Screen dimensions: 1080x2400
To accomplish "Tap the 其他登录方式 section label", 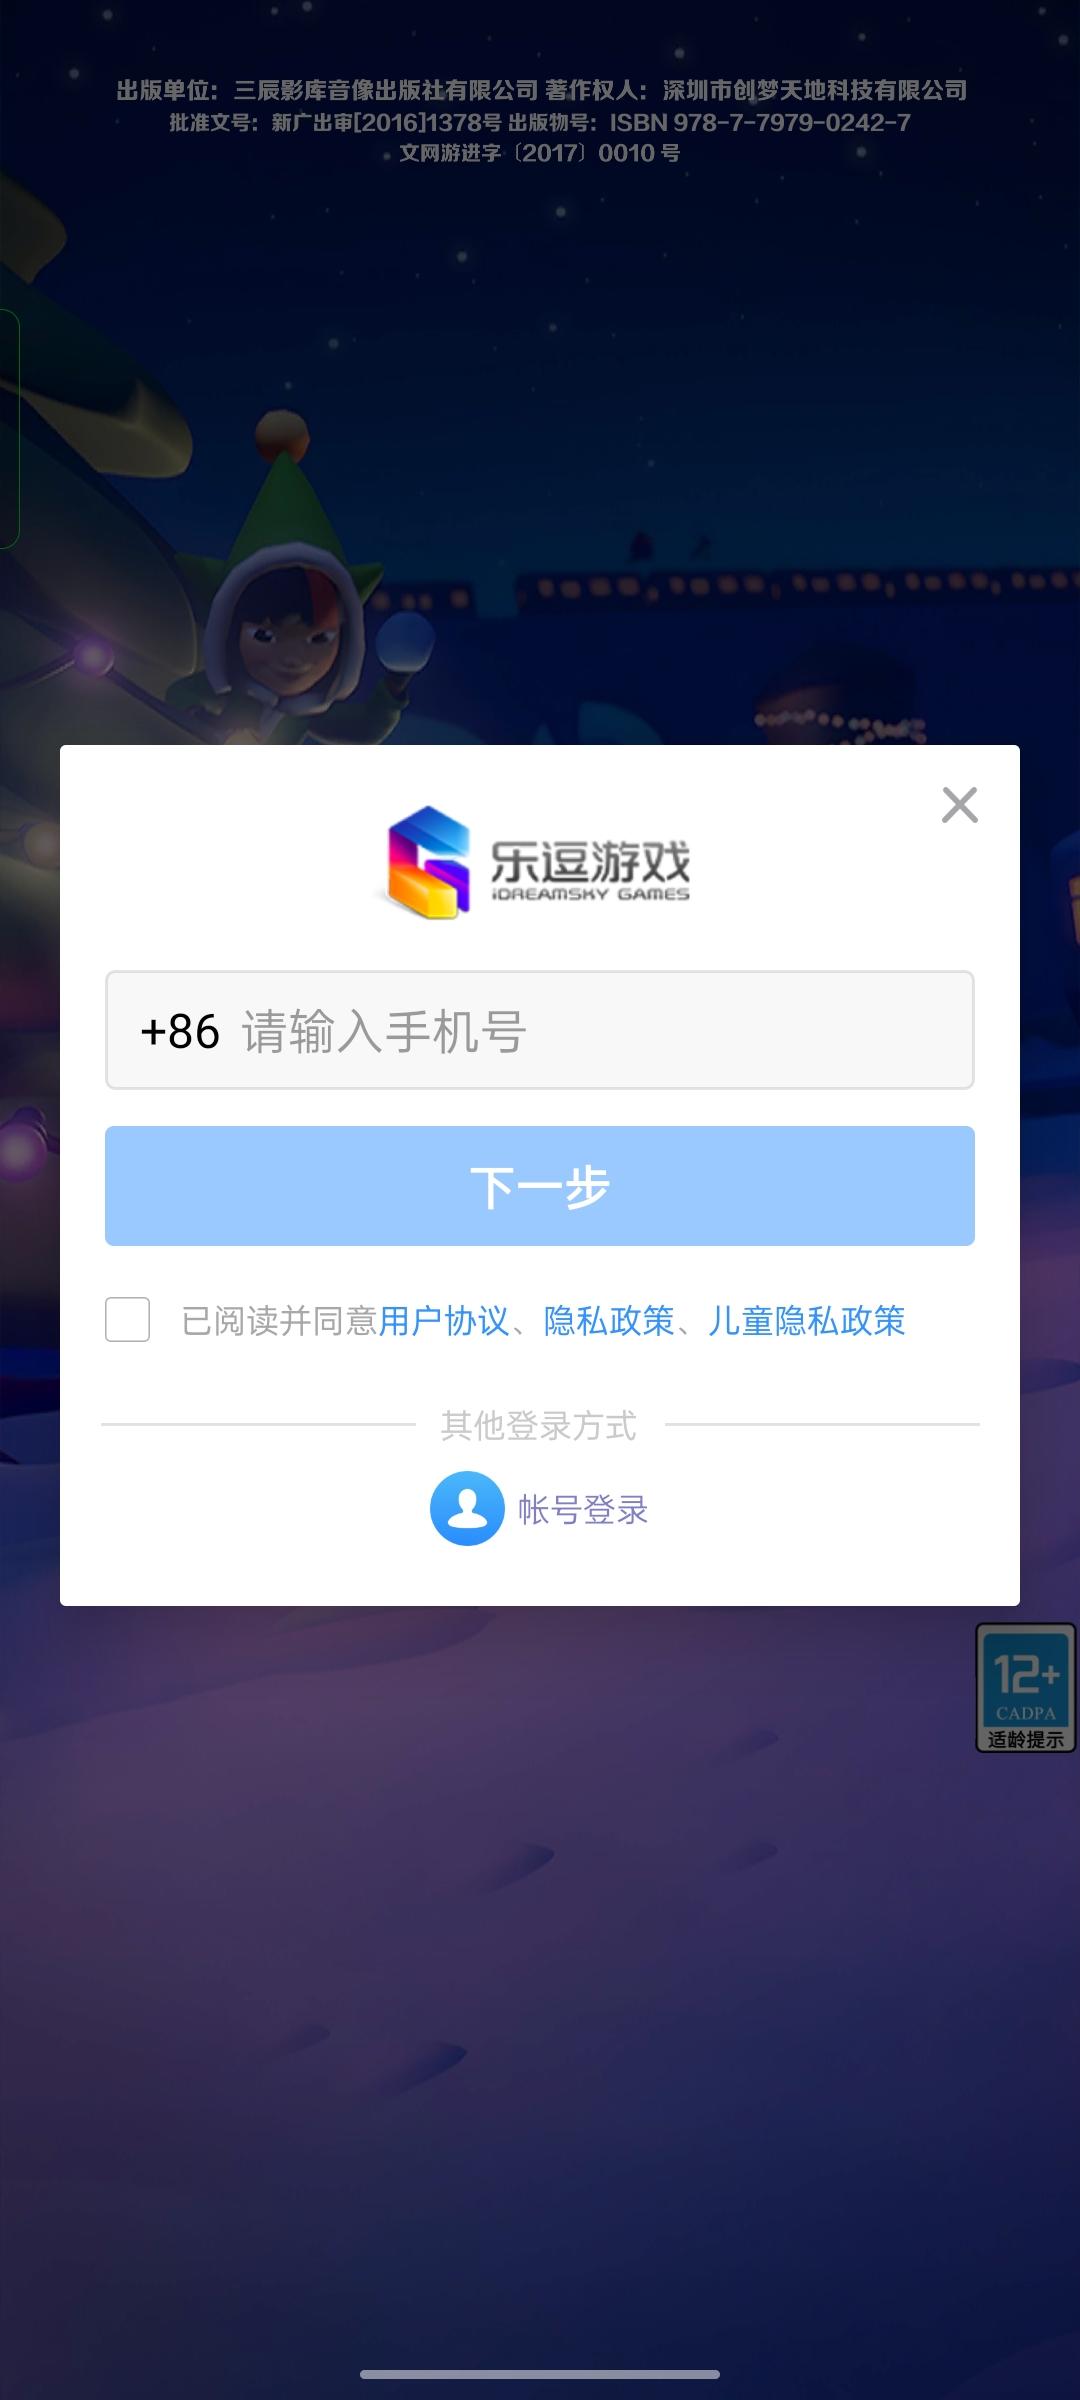I will (539, 1425).
